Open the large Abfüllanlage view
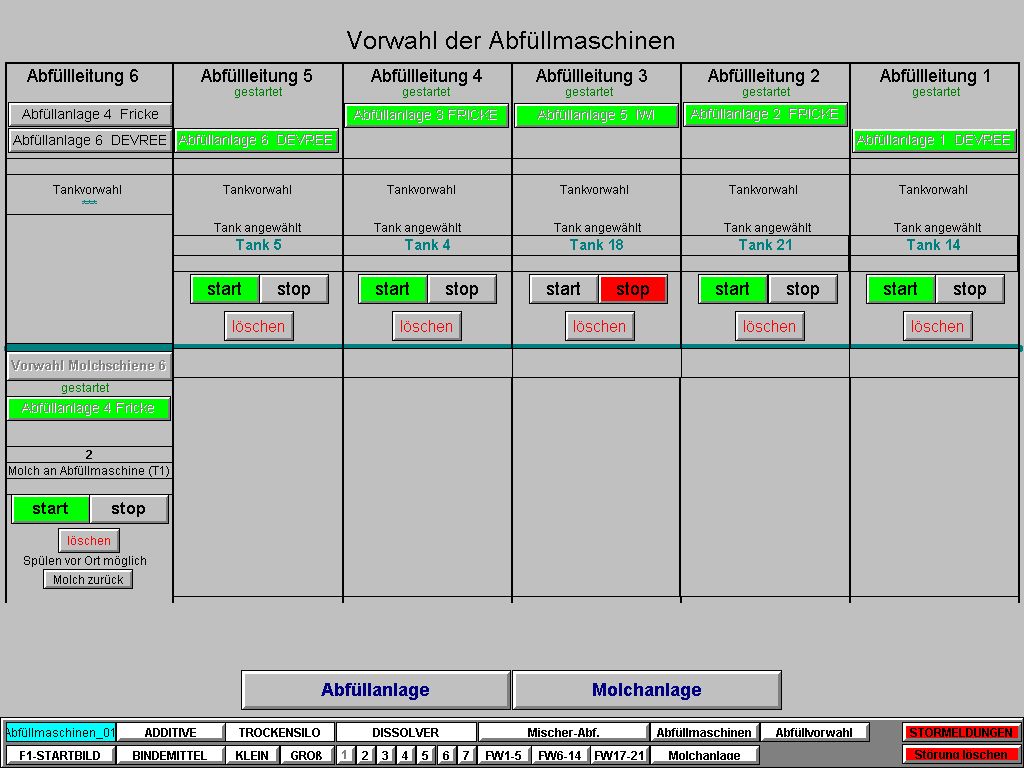The height and width of the screenshot is (768, 1024). click(375, 690)
